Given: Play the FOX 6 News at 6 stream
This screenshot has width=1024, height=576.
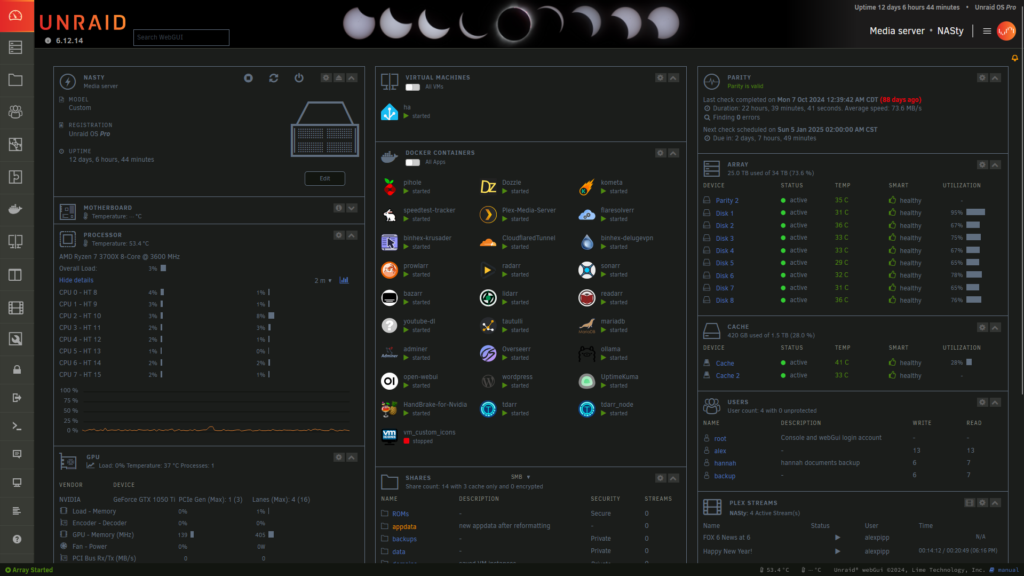Looking at the screenshot, I should pos(837,537).
